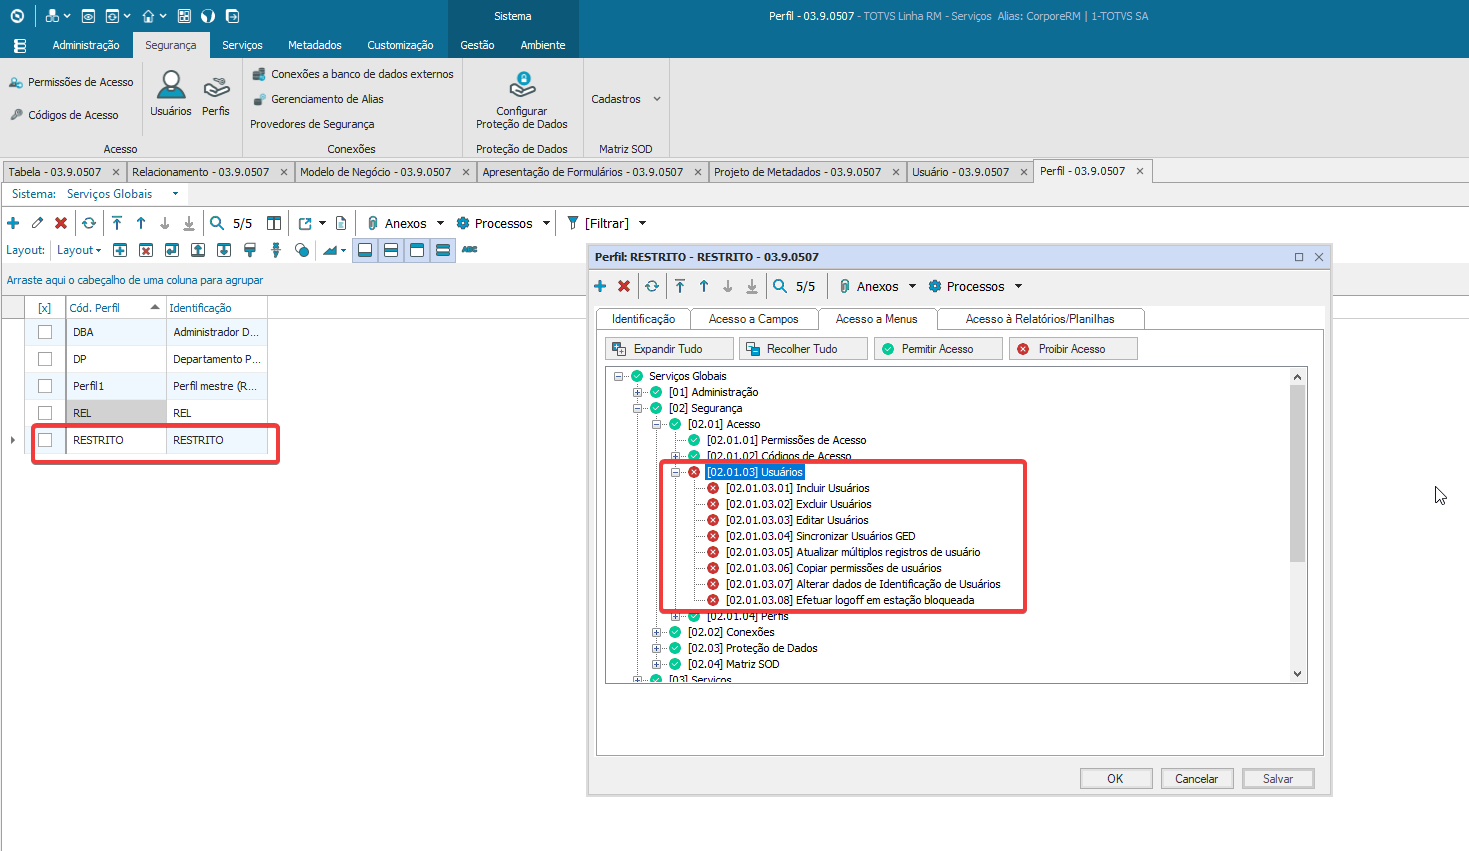
Task: Click the paint roller icon in layout toolbar
Action: tap(250, 250)
